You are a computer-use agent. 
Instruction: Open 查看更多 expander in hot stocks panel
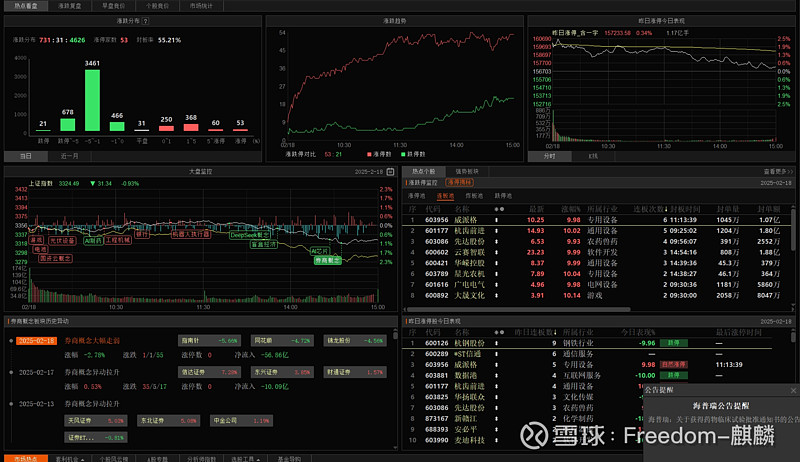point(779,171)
